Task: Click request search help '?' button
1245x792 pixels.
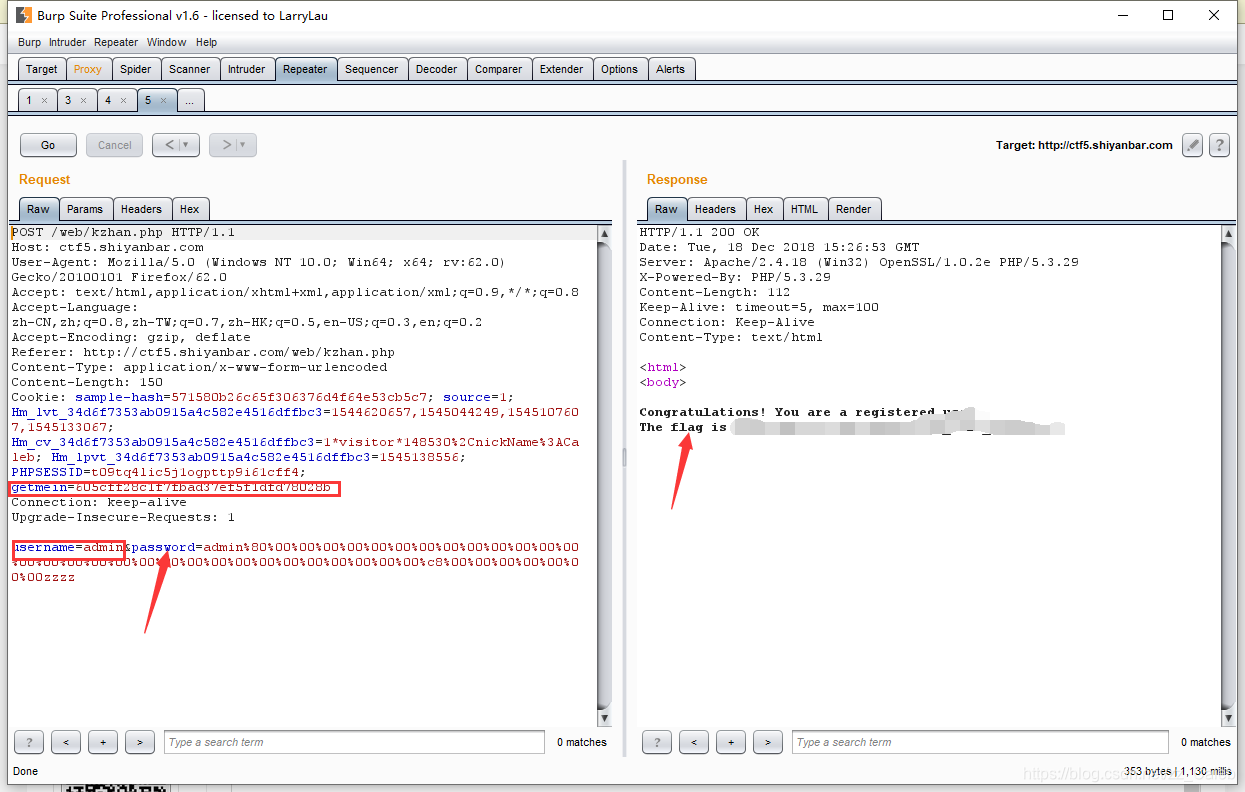Action: 29,742
